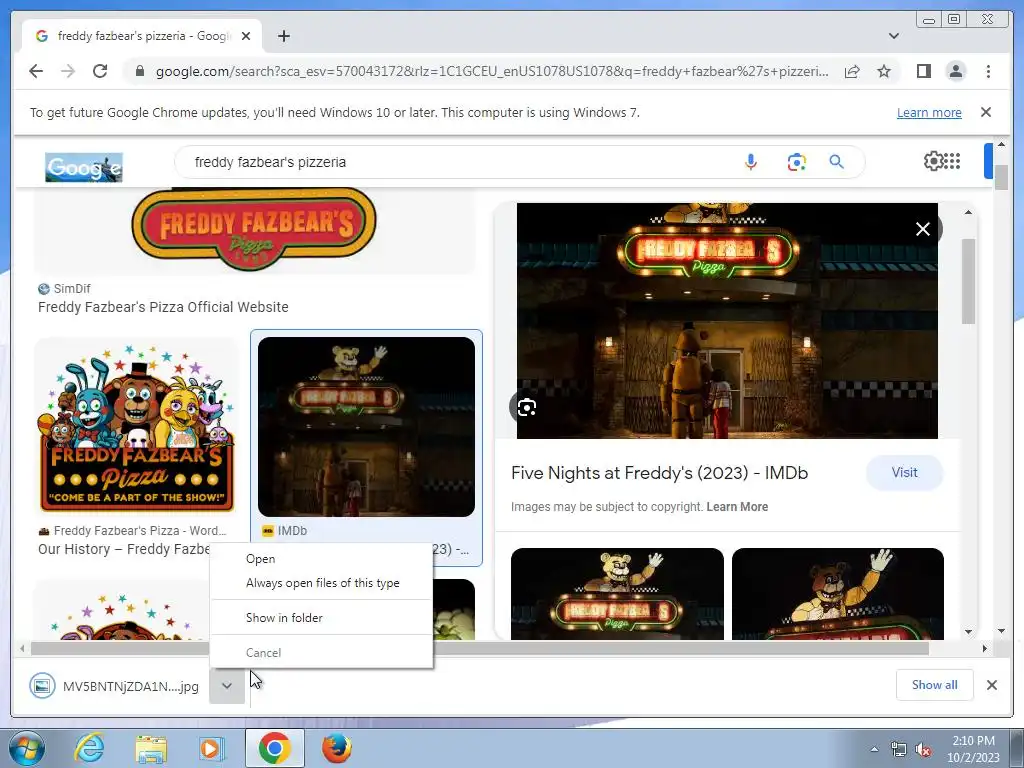
Task: Click the horizontal page scrollbar
Action: pos(479,648)
